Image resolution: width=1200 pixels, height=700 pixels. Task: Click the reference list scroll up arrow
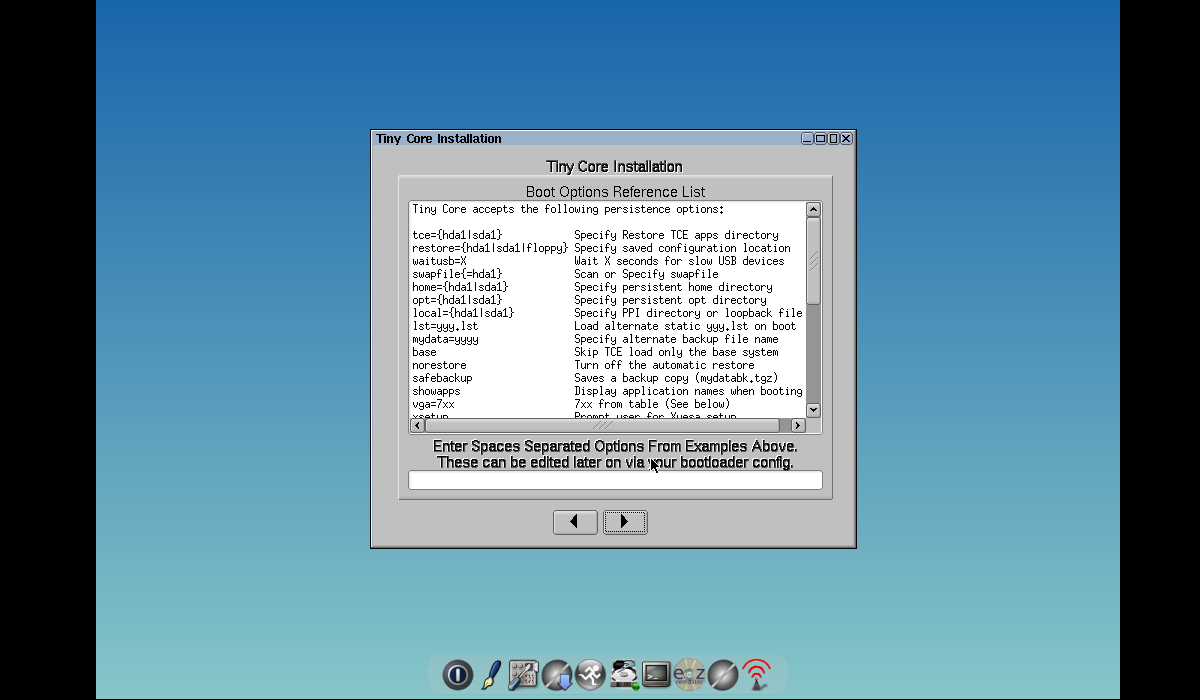point(813,210)
